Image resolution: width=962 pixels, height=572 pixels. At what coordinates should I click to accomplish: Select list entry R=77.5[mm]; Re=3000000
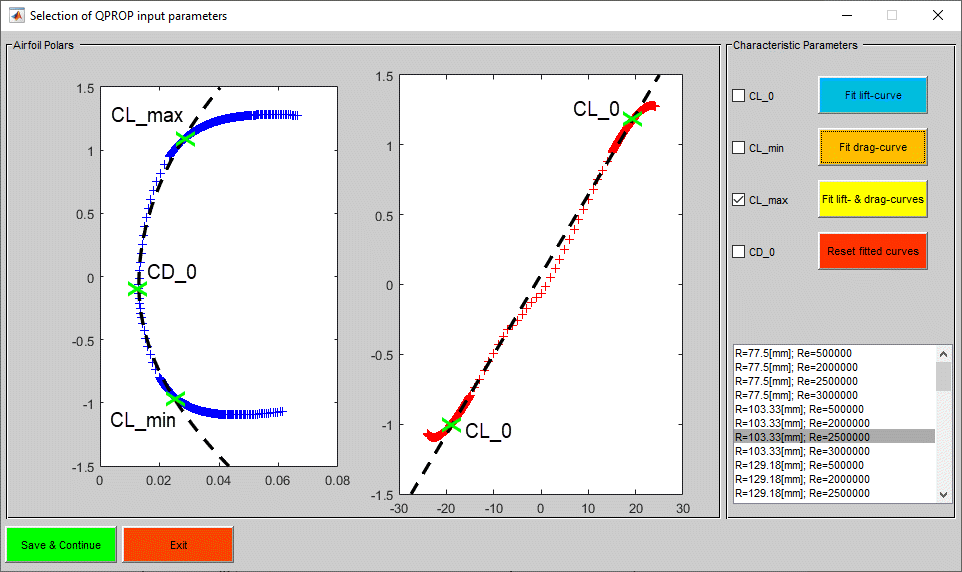coord(834,396)
